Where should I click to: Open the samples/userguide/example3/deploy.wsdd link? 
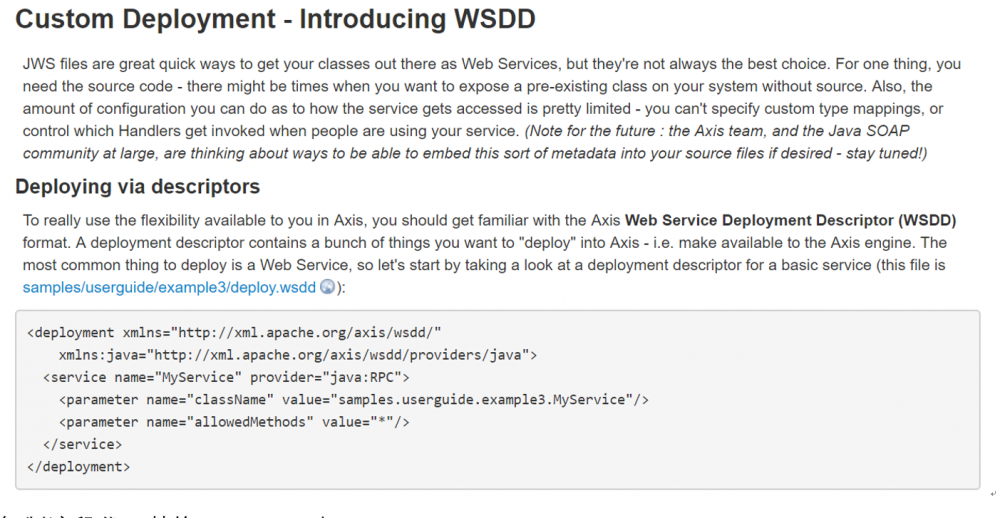coord(171,286)
